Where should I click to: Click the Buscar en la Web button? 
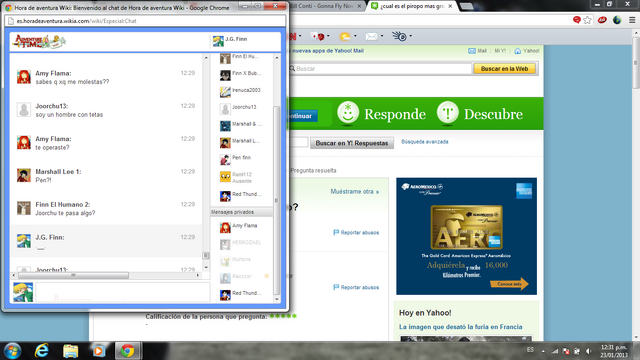point(504,69)
